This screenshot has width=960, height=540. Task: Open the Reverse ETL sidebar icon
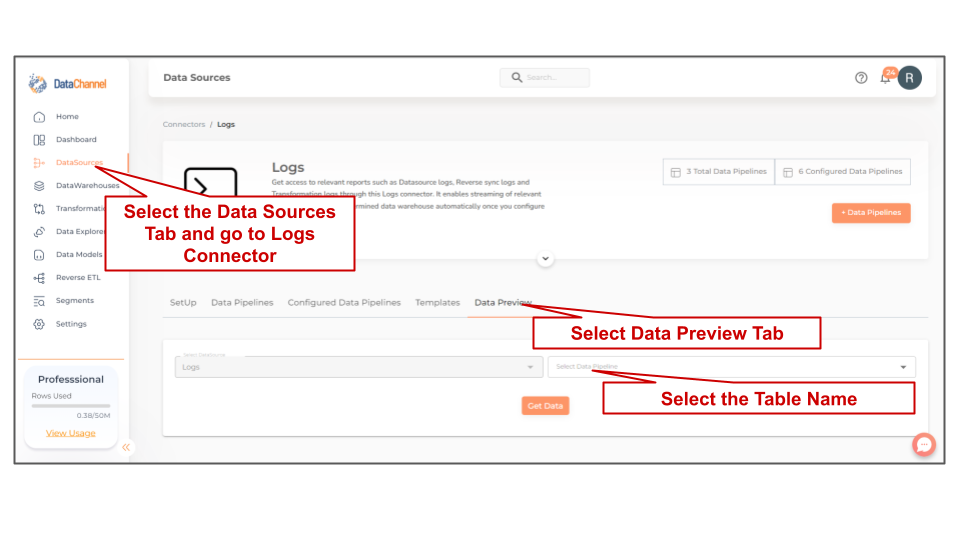[39, 278]
